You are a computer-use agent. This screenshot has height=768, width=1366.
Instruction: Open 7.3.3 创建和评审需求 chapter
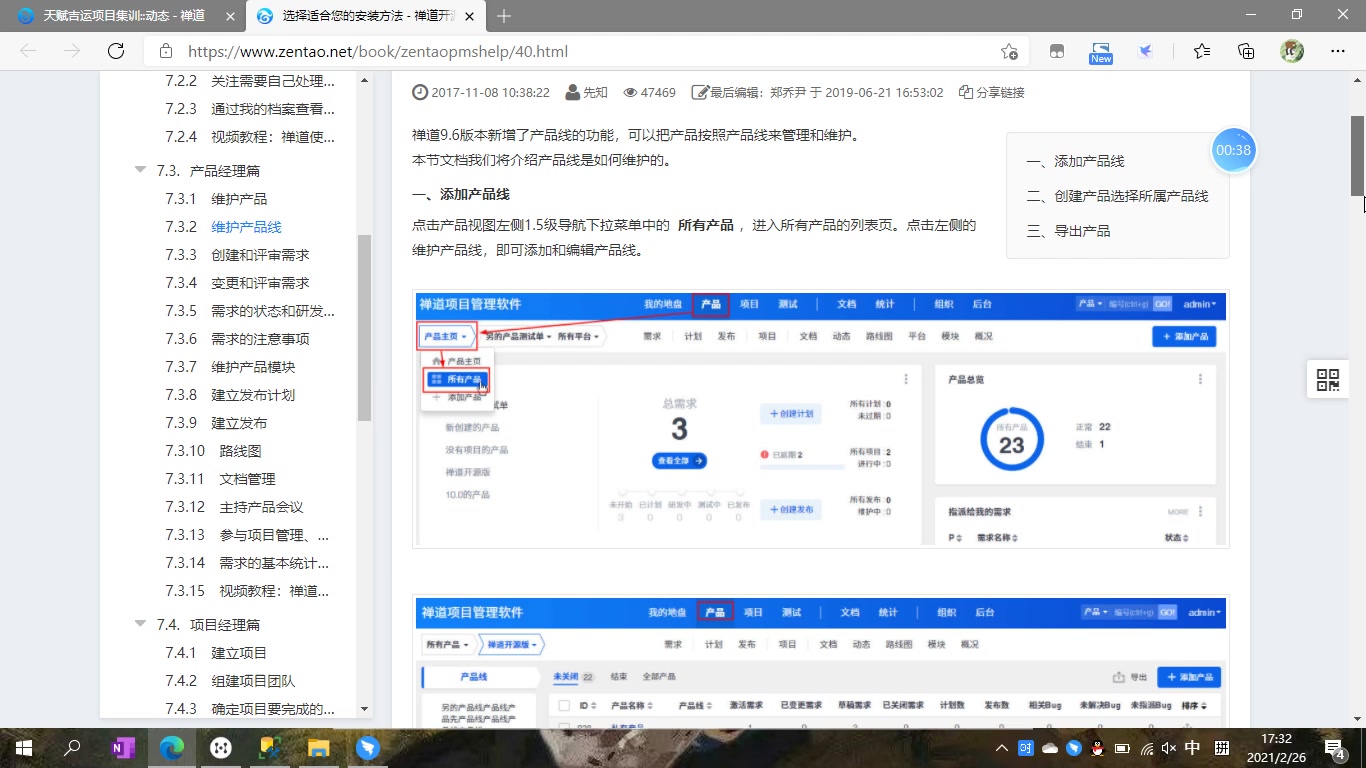[x=237, y=255]
